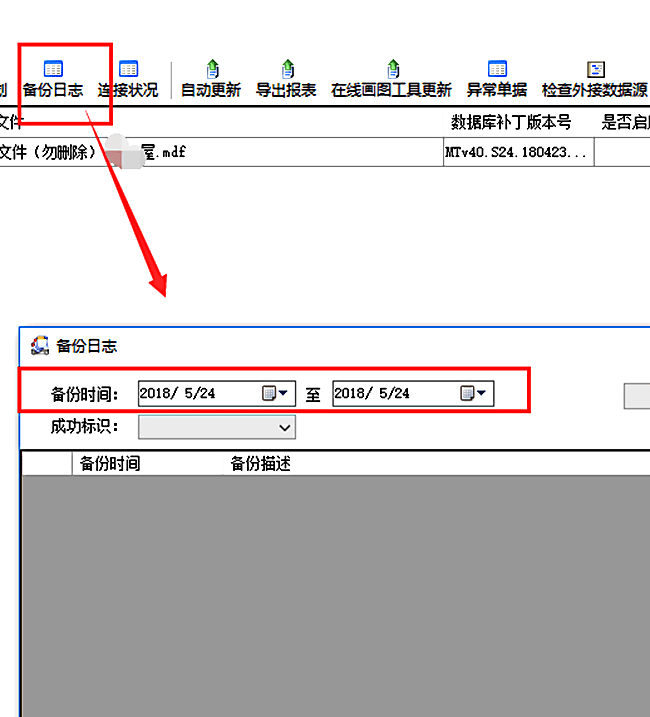Select the MTv40.S24.180423 version cell
This screenshot has width=650, height=717.
519,152
